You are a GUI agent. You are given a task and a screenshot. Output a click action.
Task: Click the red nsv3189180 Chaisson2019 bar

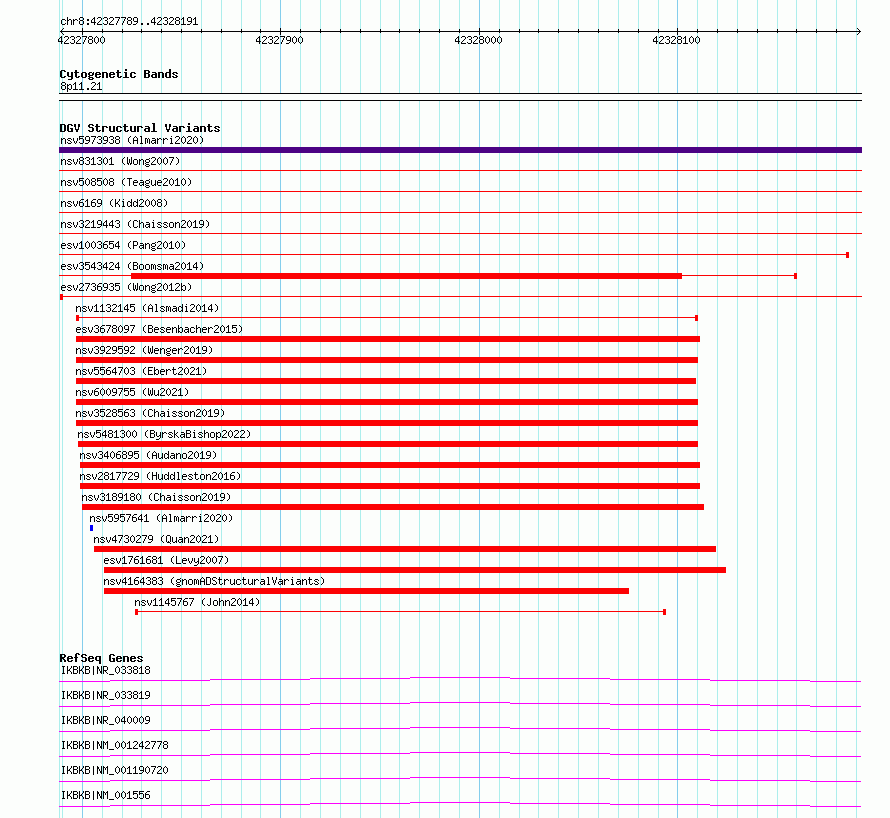pyautogui.click(x=393, y=507)
